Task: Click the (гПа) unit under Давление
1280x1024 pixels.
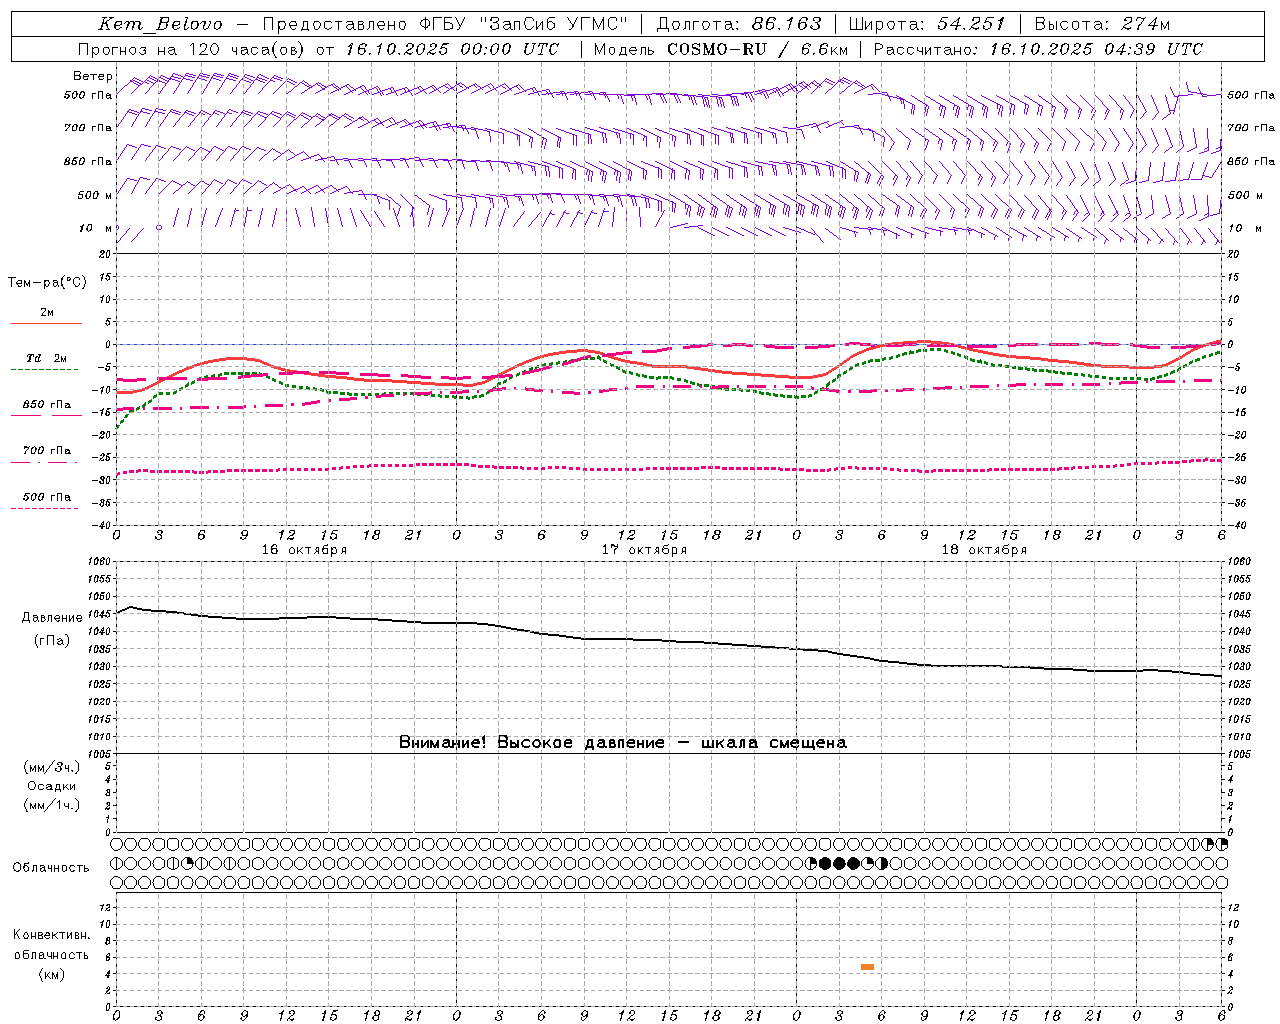Action: click(x=52, y=641)
